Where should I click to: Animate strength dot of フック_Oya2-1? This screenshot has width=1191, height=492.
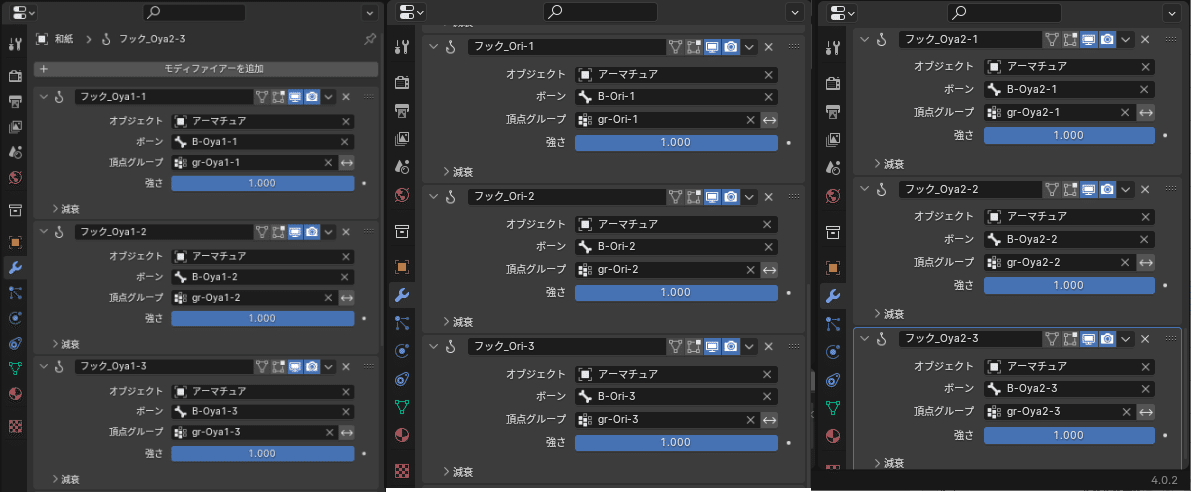(x=1165, y=136)
